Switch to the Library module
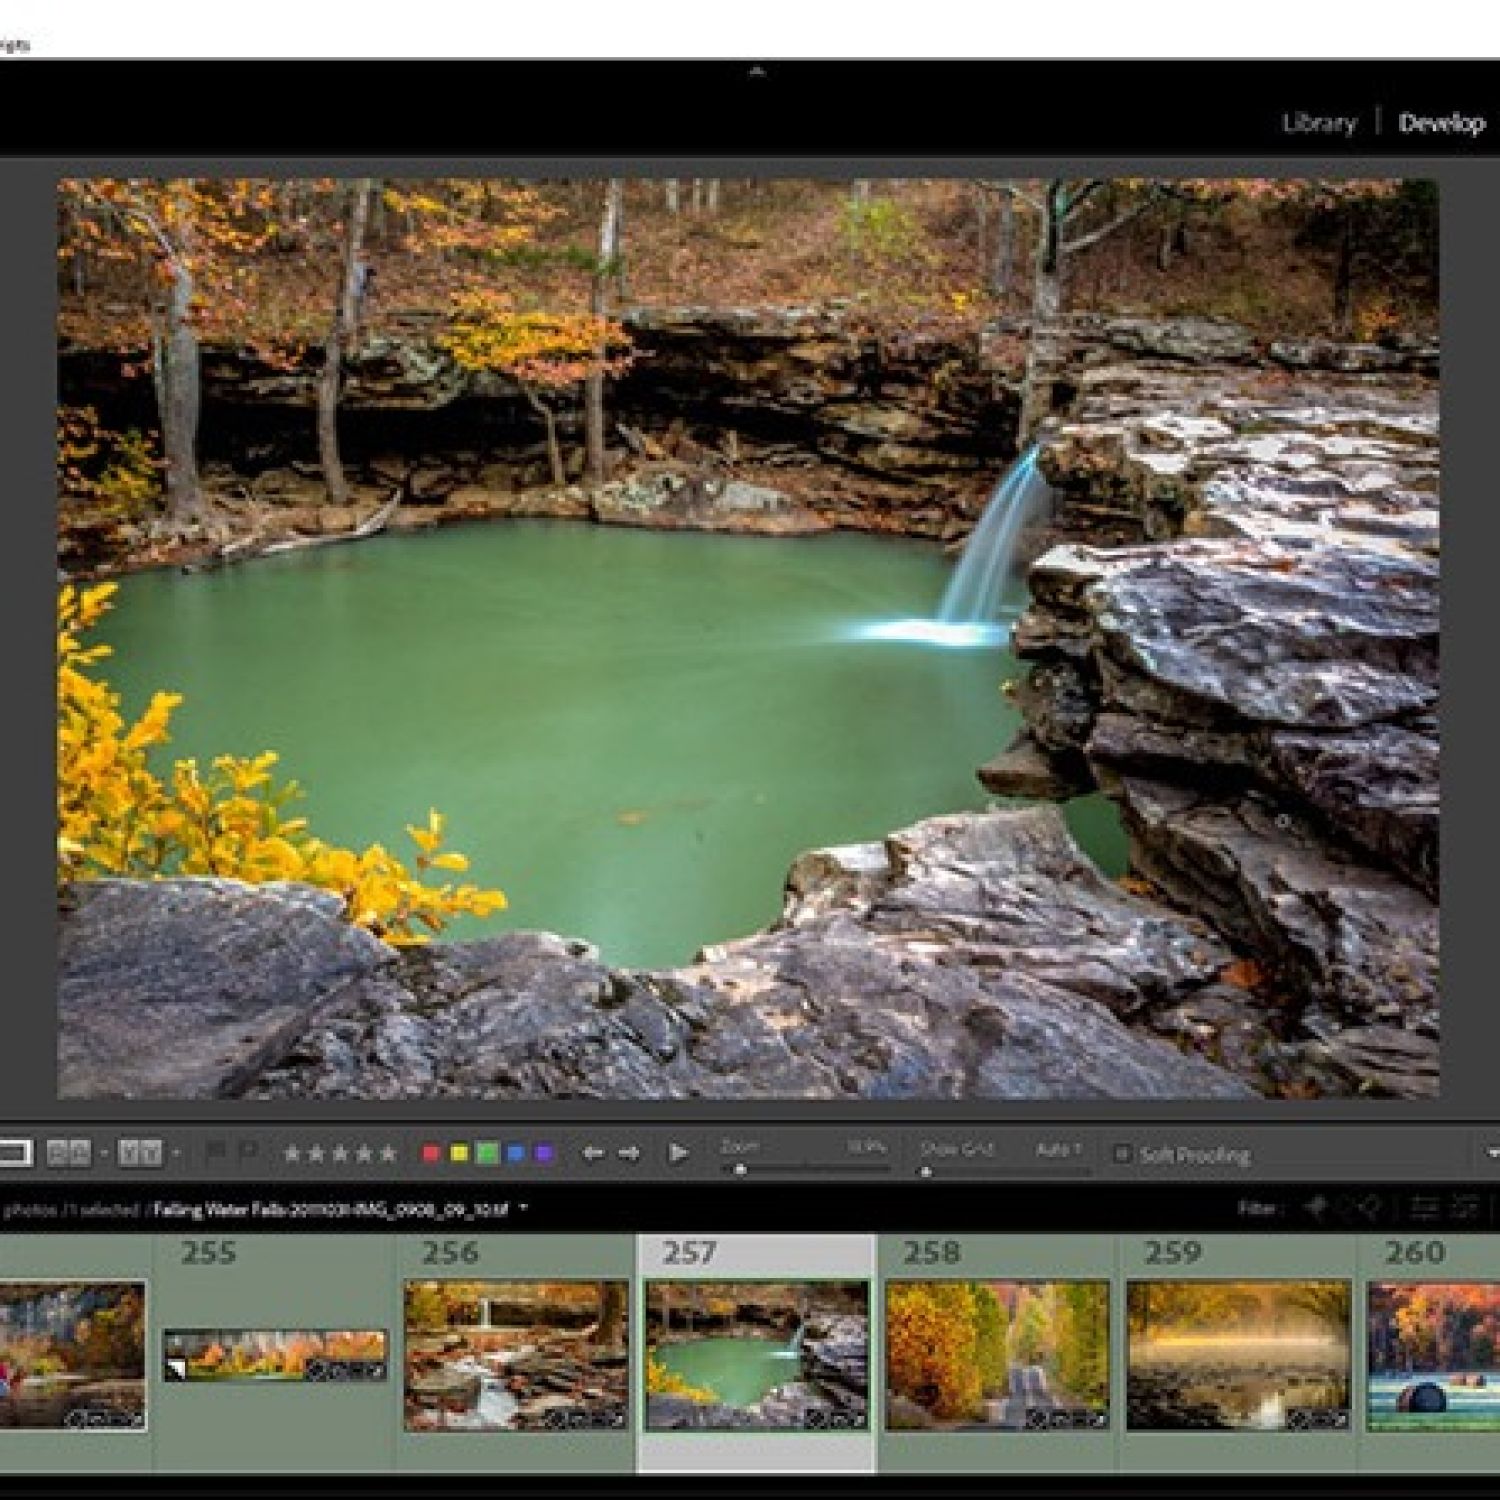This screenshot has width=1500, height=1500. 1319,123
